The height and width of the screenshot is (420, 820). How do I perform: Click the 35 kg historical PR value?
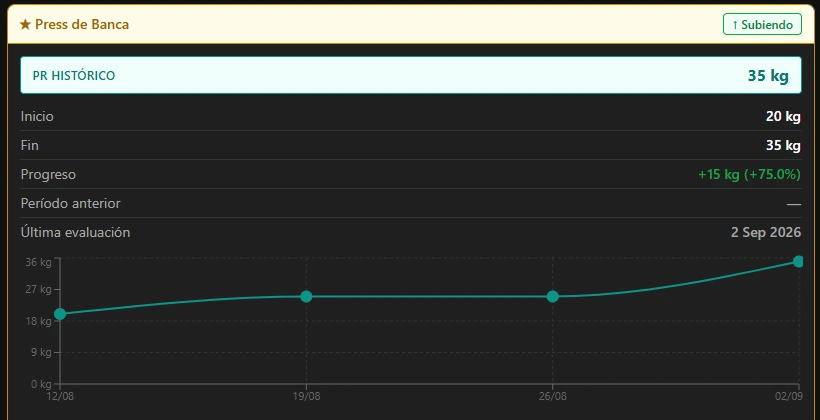pyautogui.click(x=768, y=75)
